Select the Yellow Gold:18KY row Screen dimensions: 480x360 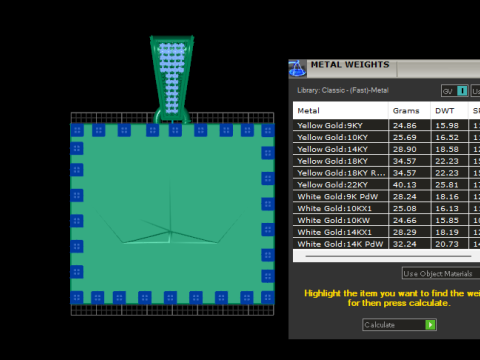(386, 161)
